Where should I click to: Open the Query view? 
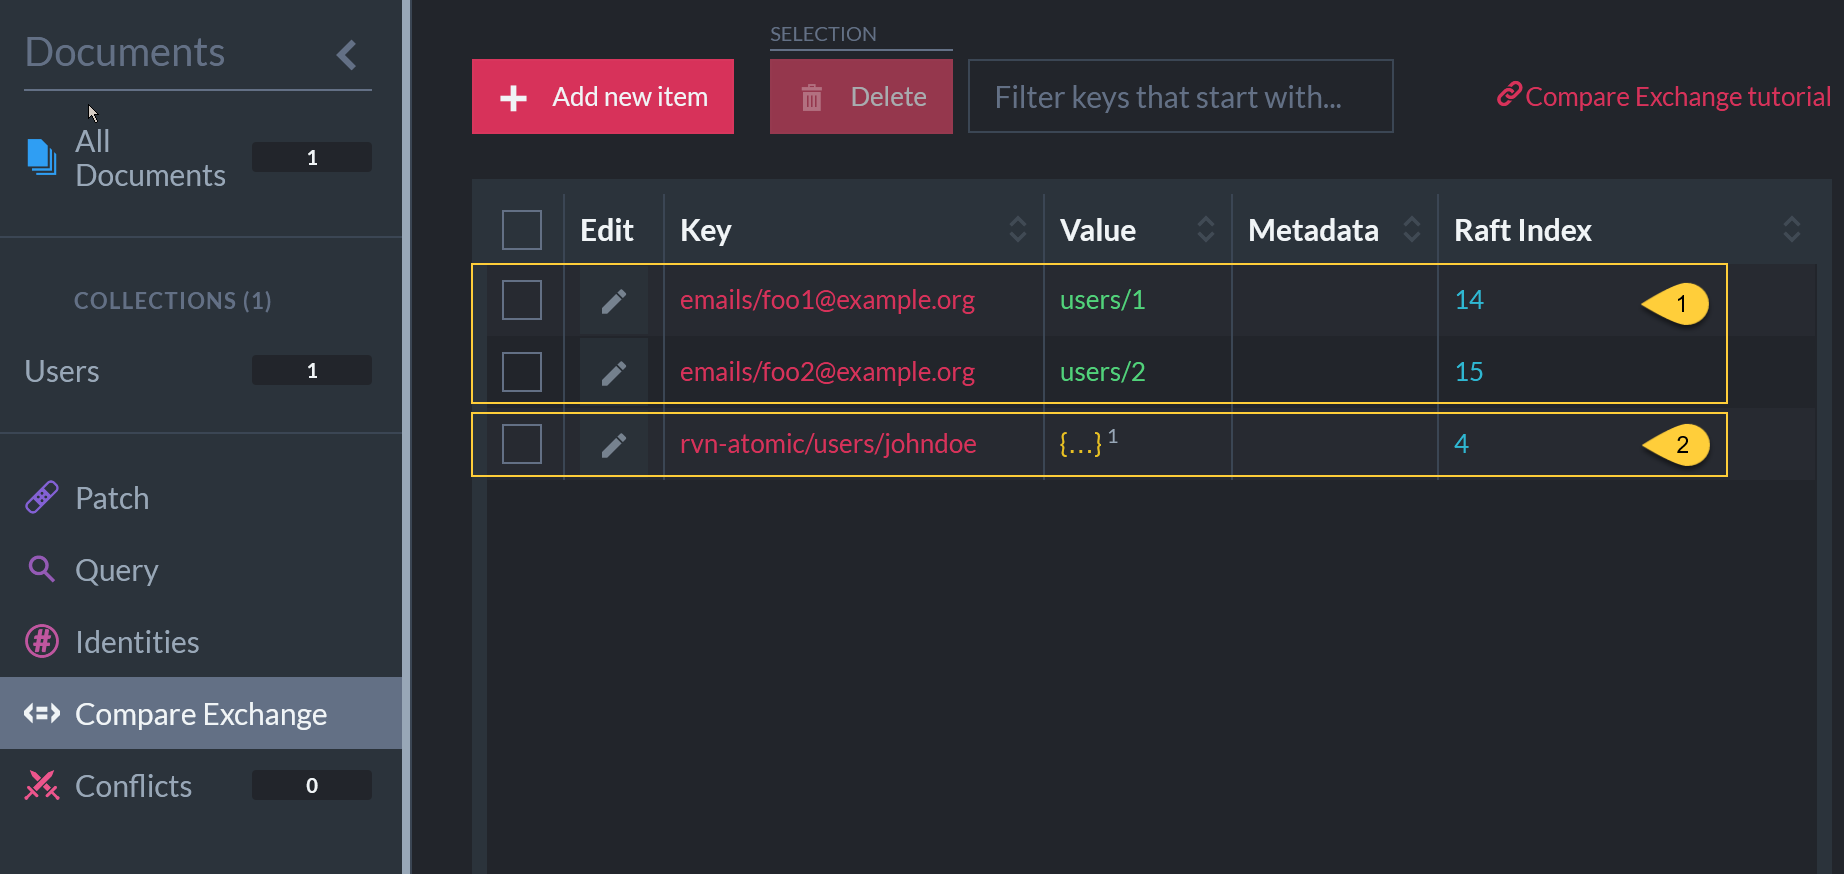tap(117, 570)
